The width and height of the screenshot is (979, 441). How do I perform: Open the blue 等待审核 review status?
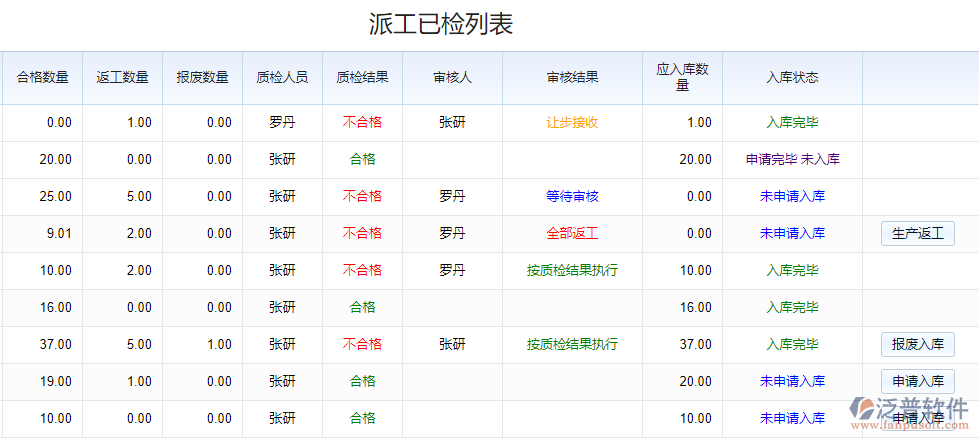click(572, 197)
